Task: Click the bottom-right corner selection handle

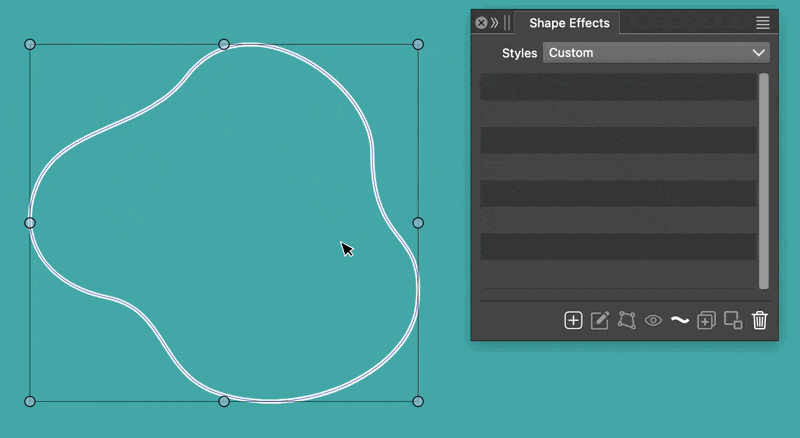Action: click(x=418, y=401)
